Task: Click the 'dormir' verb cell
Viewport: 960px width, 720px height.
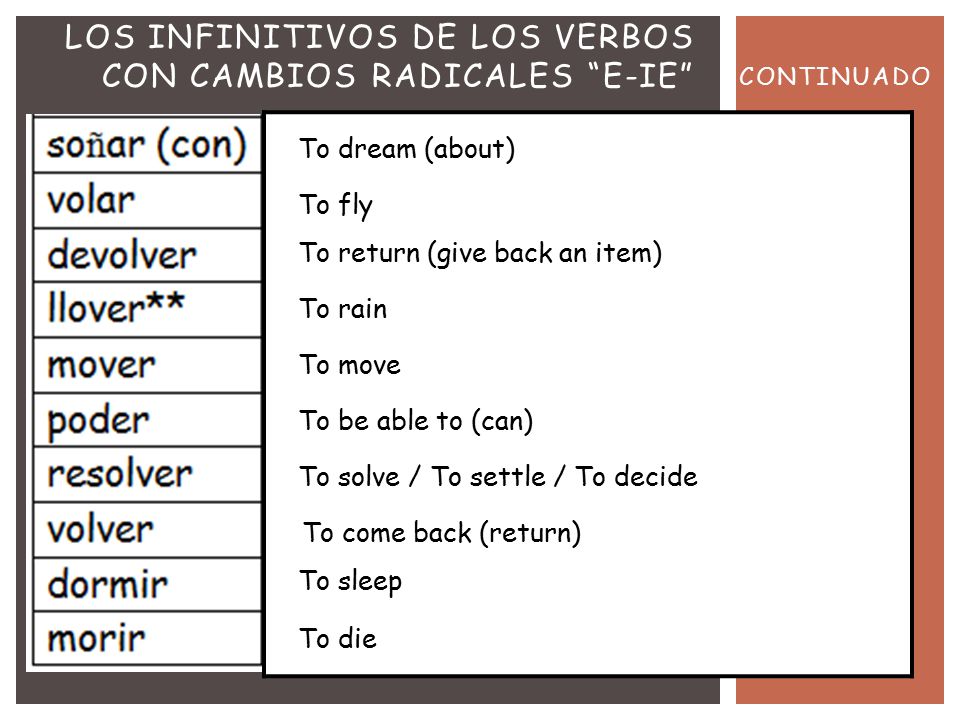Action: (x=147, y=584)
